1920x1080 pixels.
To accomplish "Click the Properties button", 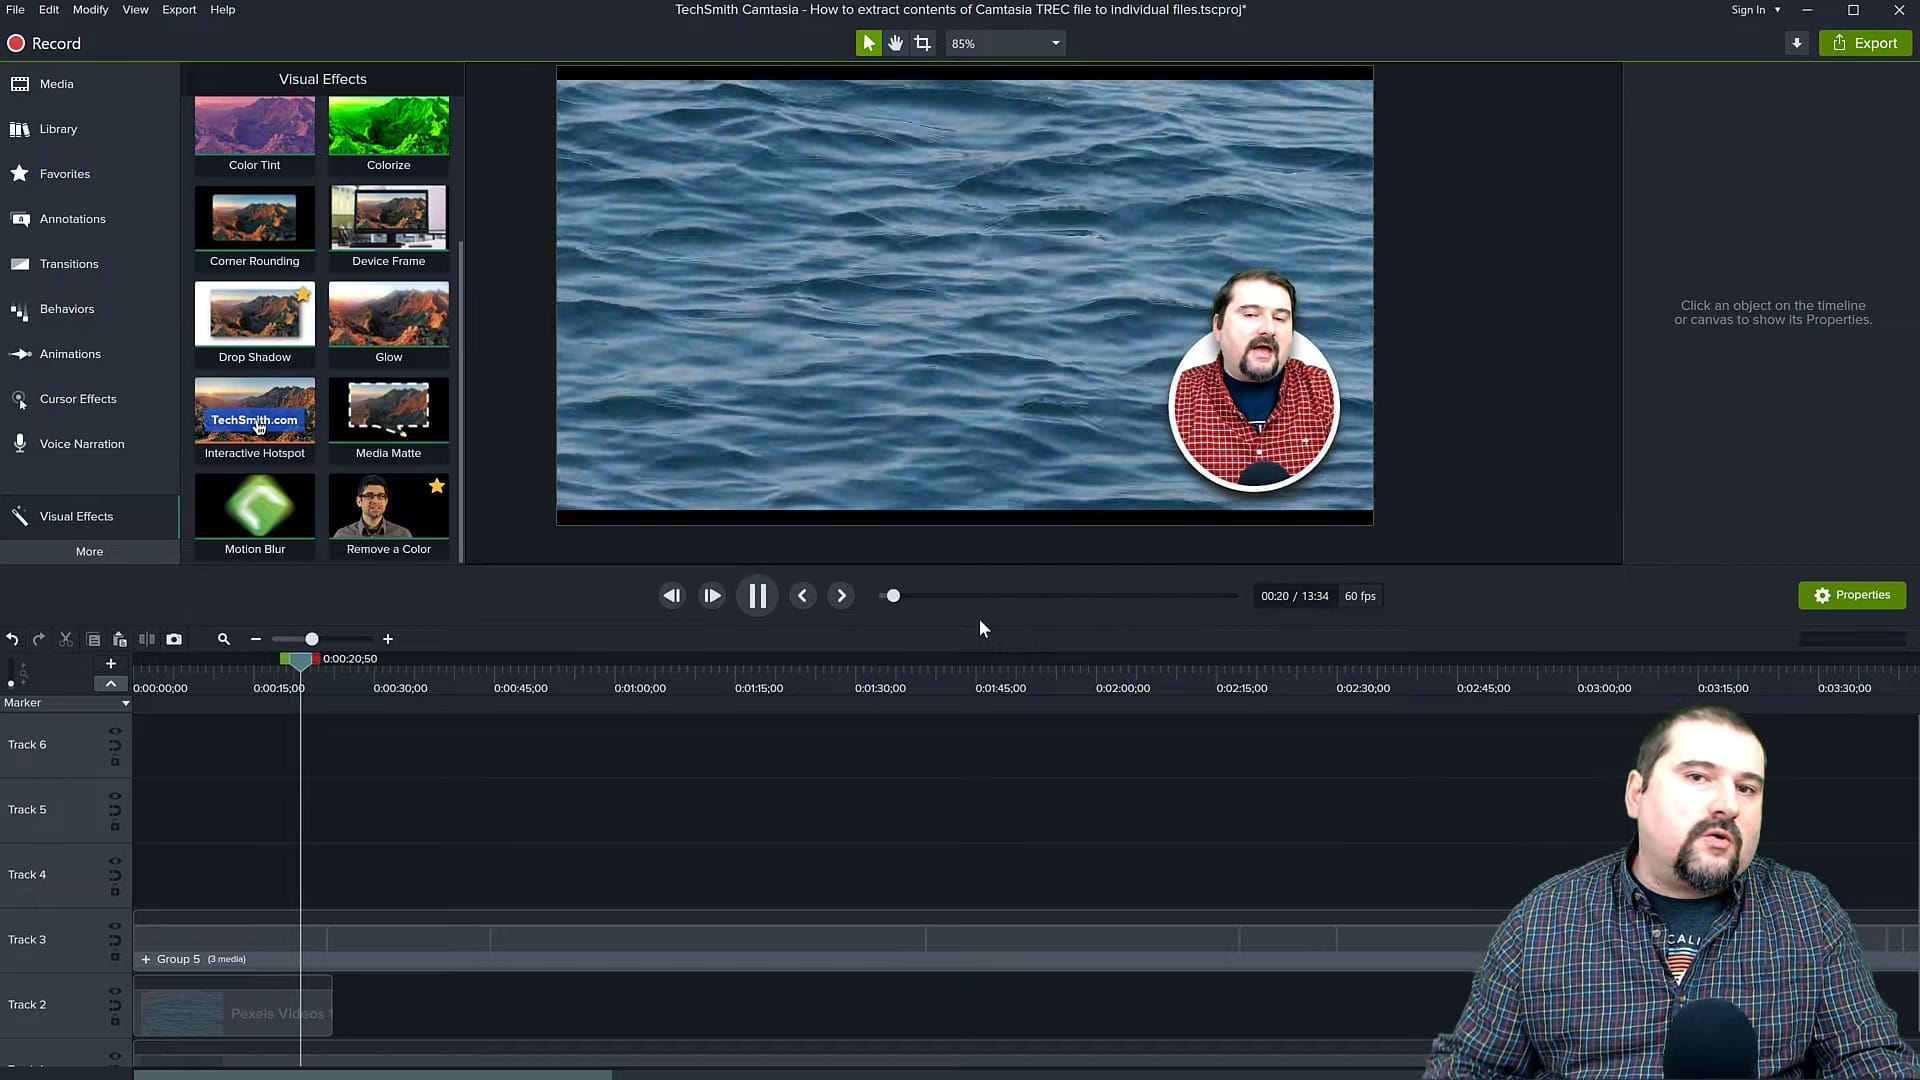I will click(1851, 595).
